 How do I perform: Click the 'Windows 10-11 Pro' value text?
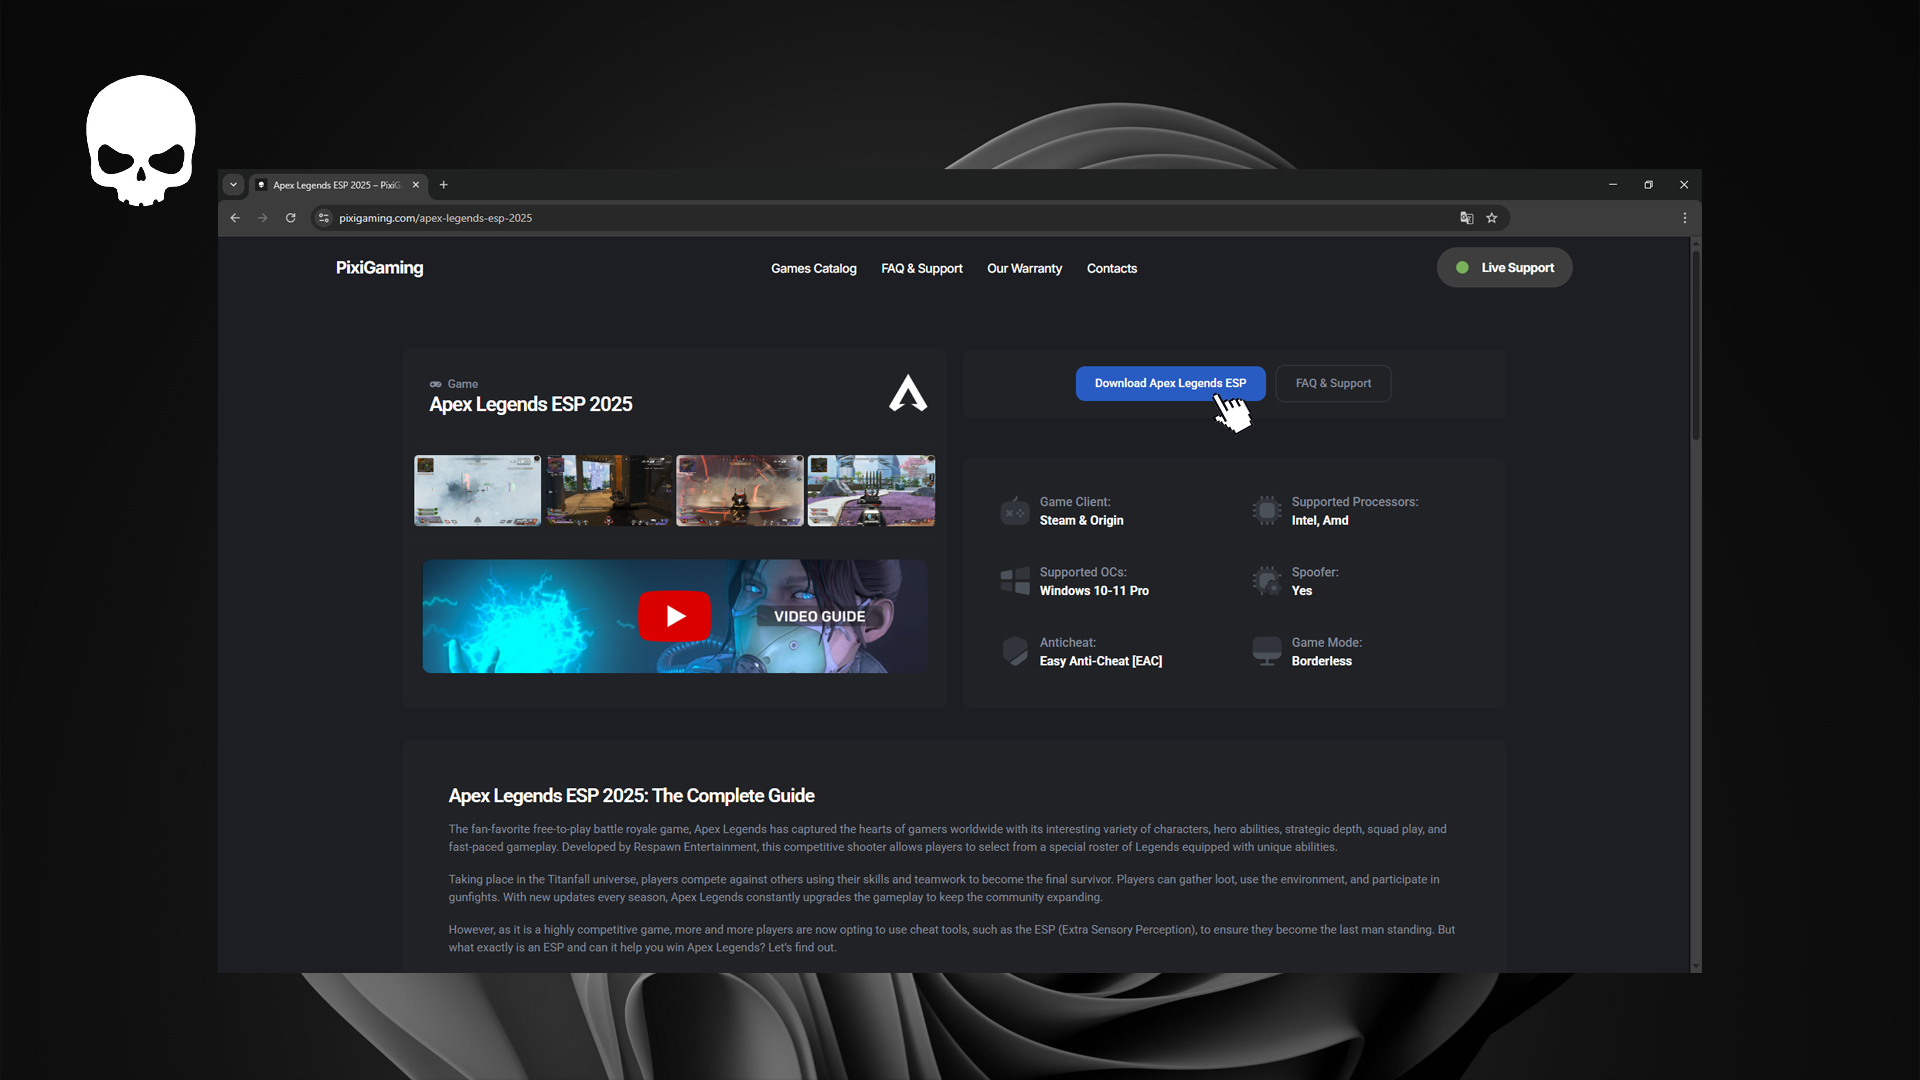(x=1094, y=591)
